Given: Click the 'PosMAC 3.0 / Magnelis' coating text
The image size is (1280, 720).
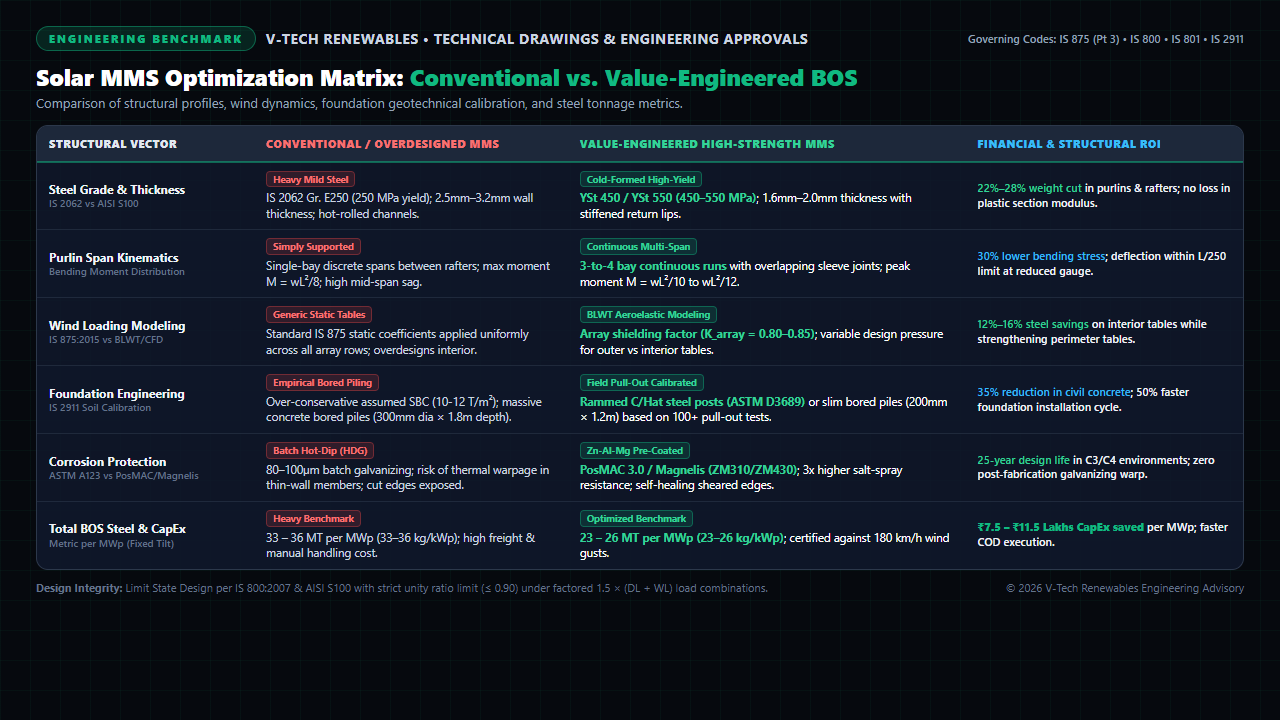Looking at the screenshot, I should point(689,470).
